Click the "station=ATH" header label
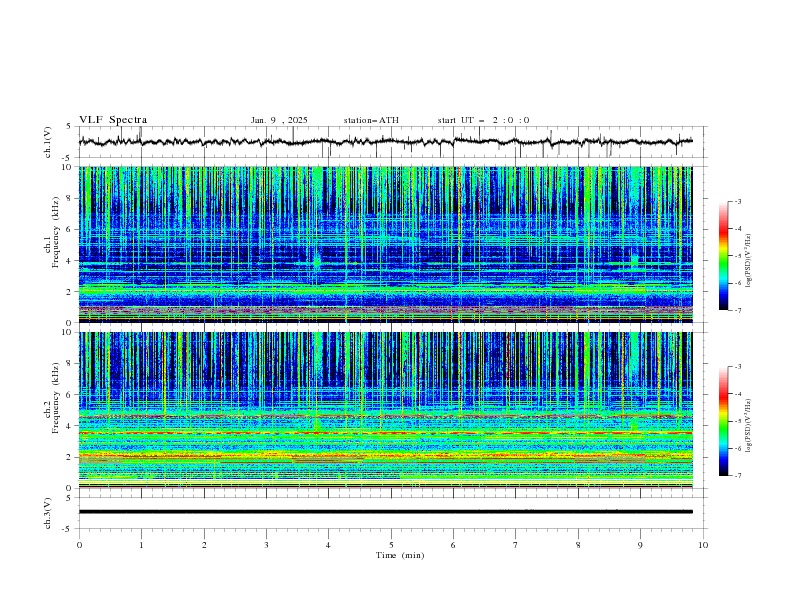 pos(371,120)
